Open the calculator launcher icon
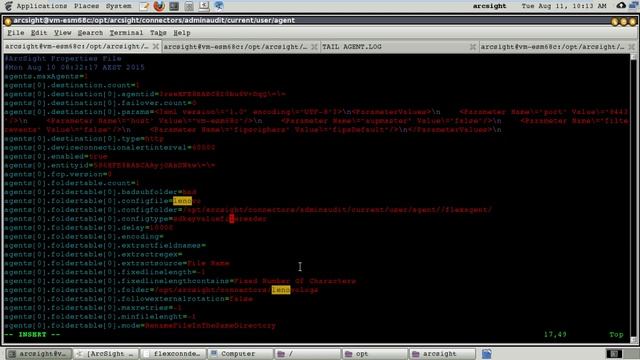The image size is (640, 360). point(189,6)
